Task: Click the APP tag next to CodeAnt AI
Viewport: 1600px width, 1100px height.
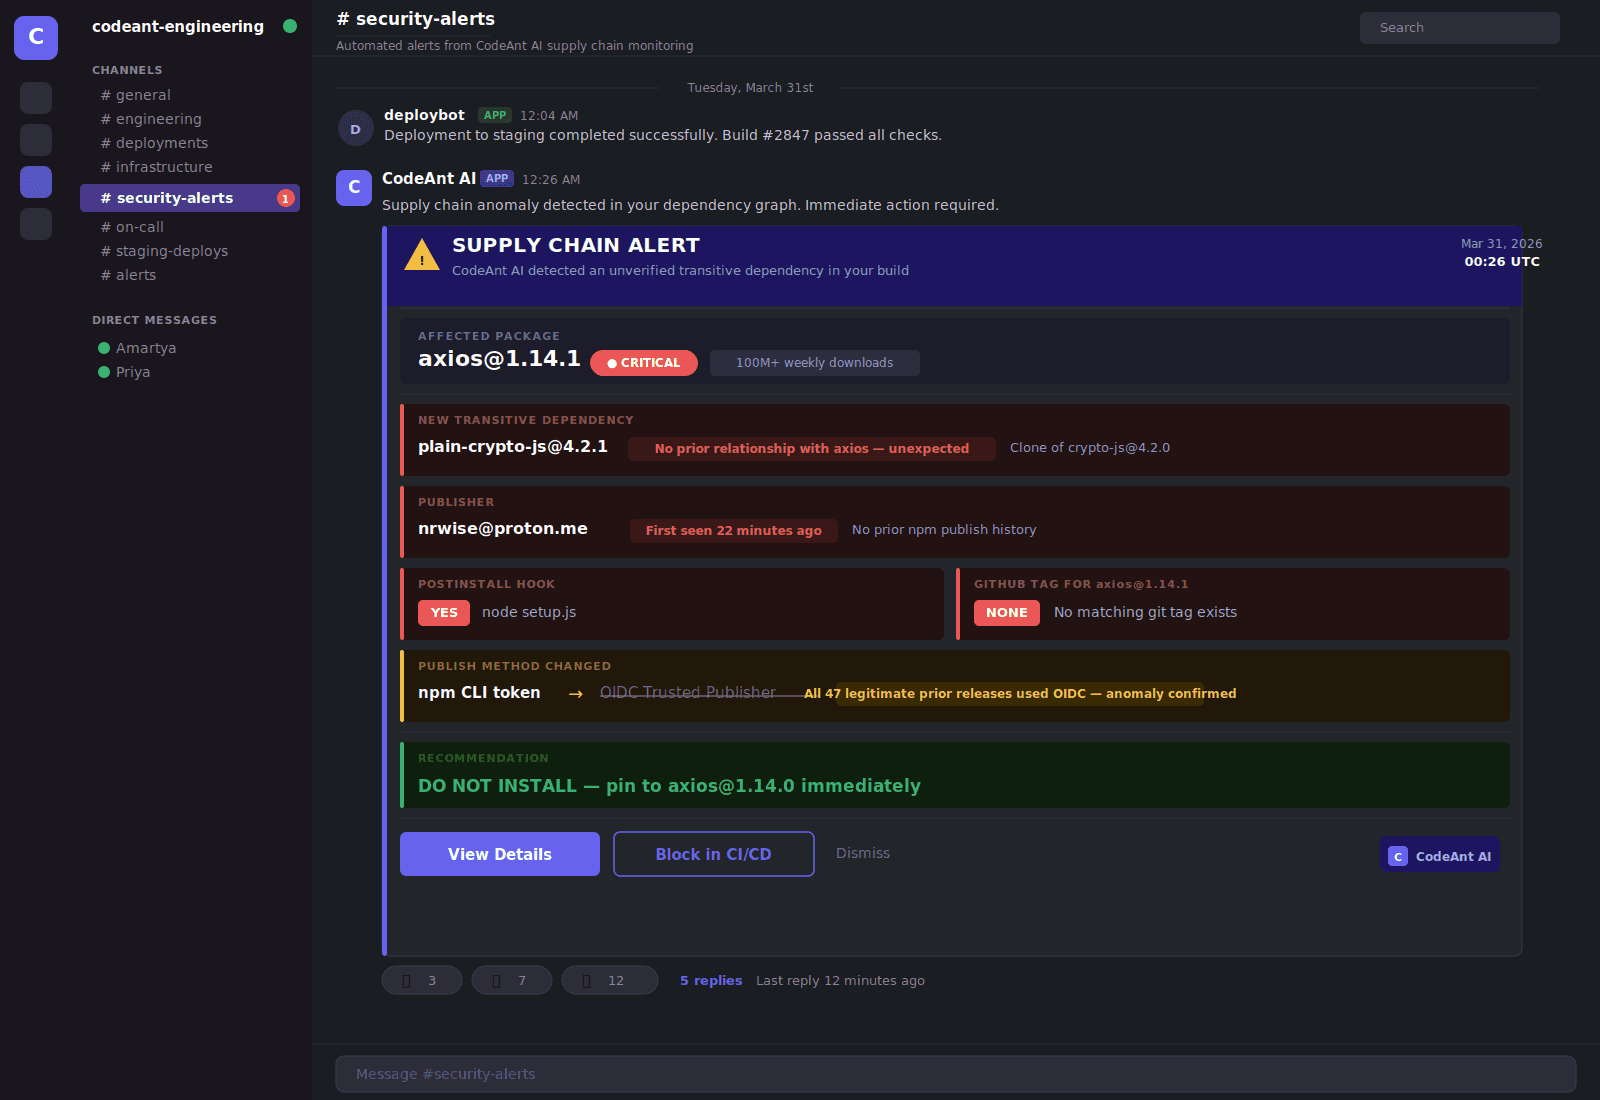Action: click(497, 178)
